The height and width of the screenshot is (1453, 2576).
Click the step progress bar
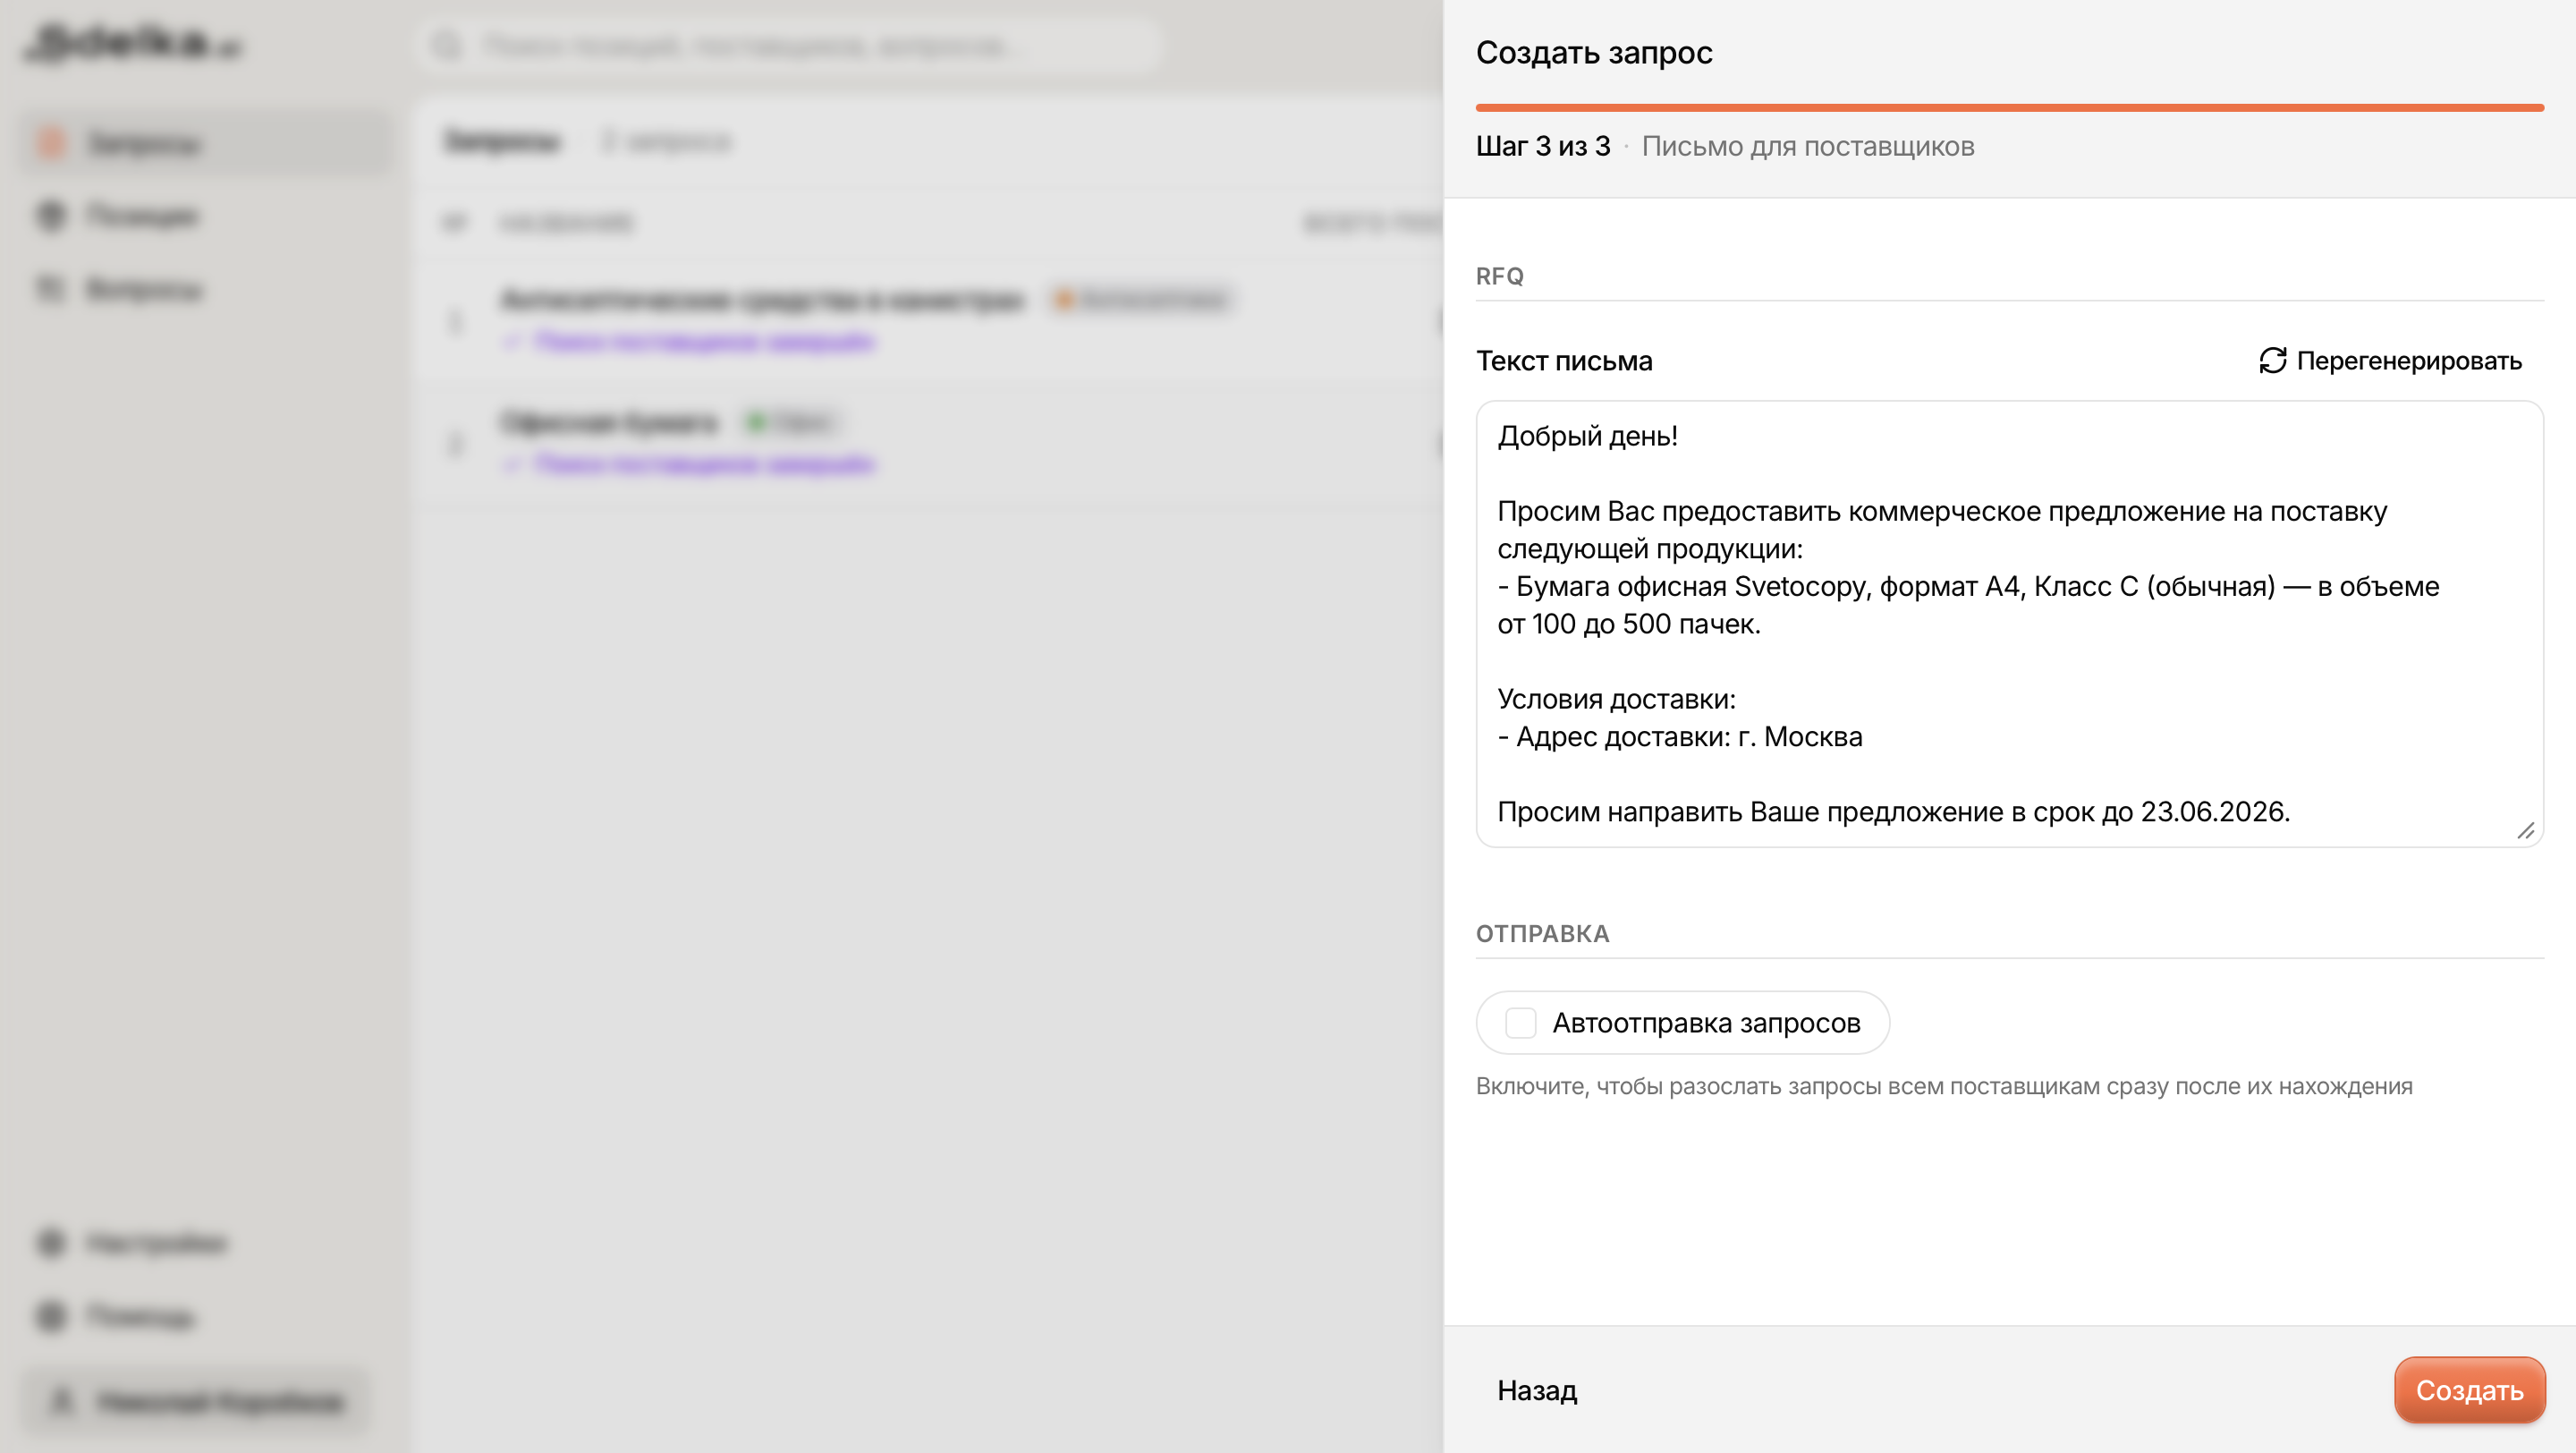[2009, 107]
